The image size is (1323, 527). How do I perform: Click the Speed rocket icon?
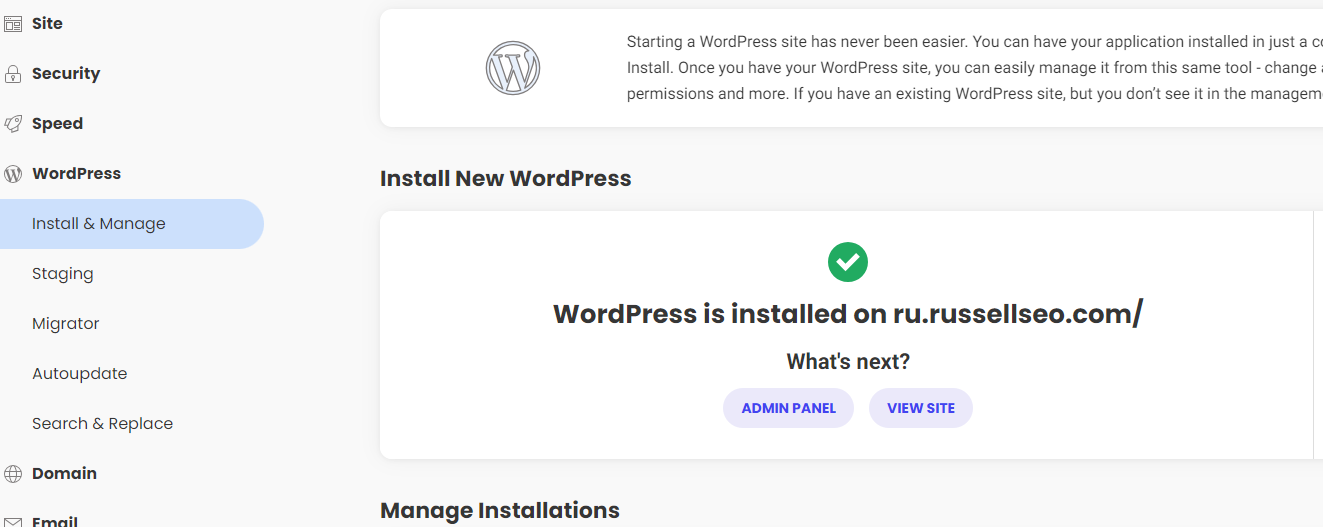tap(13, 124)
